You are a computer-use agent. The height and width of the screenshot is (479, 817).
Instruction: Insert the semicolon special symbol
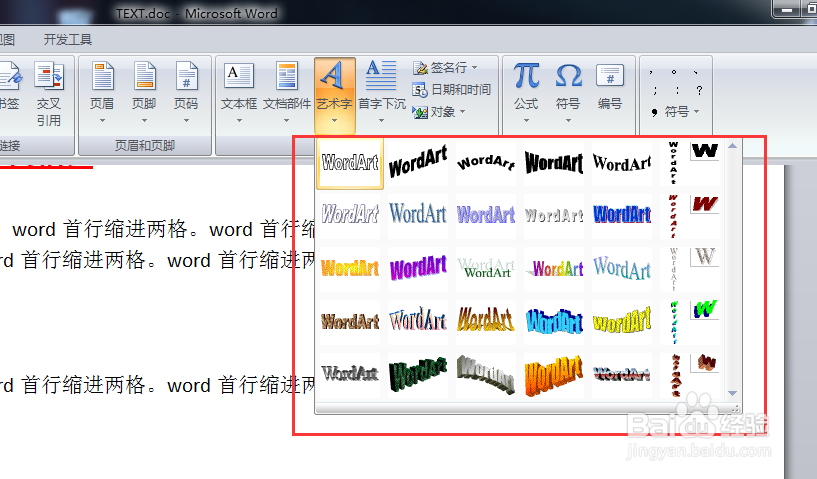tap(655, 90)
